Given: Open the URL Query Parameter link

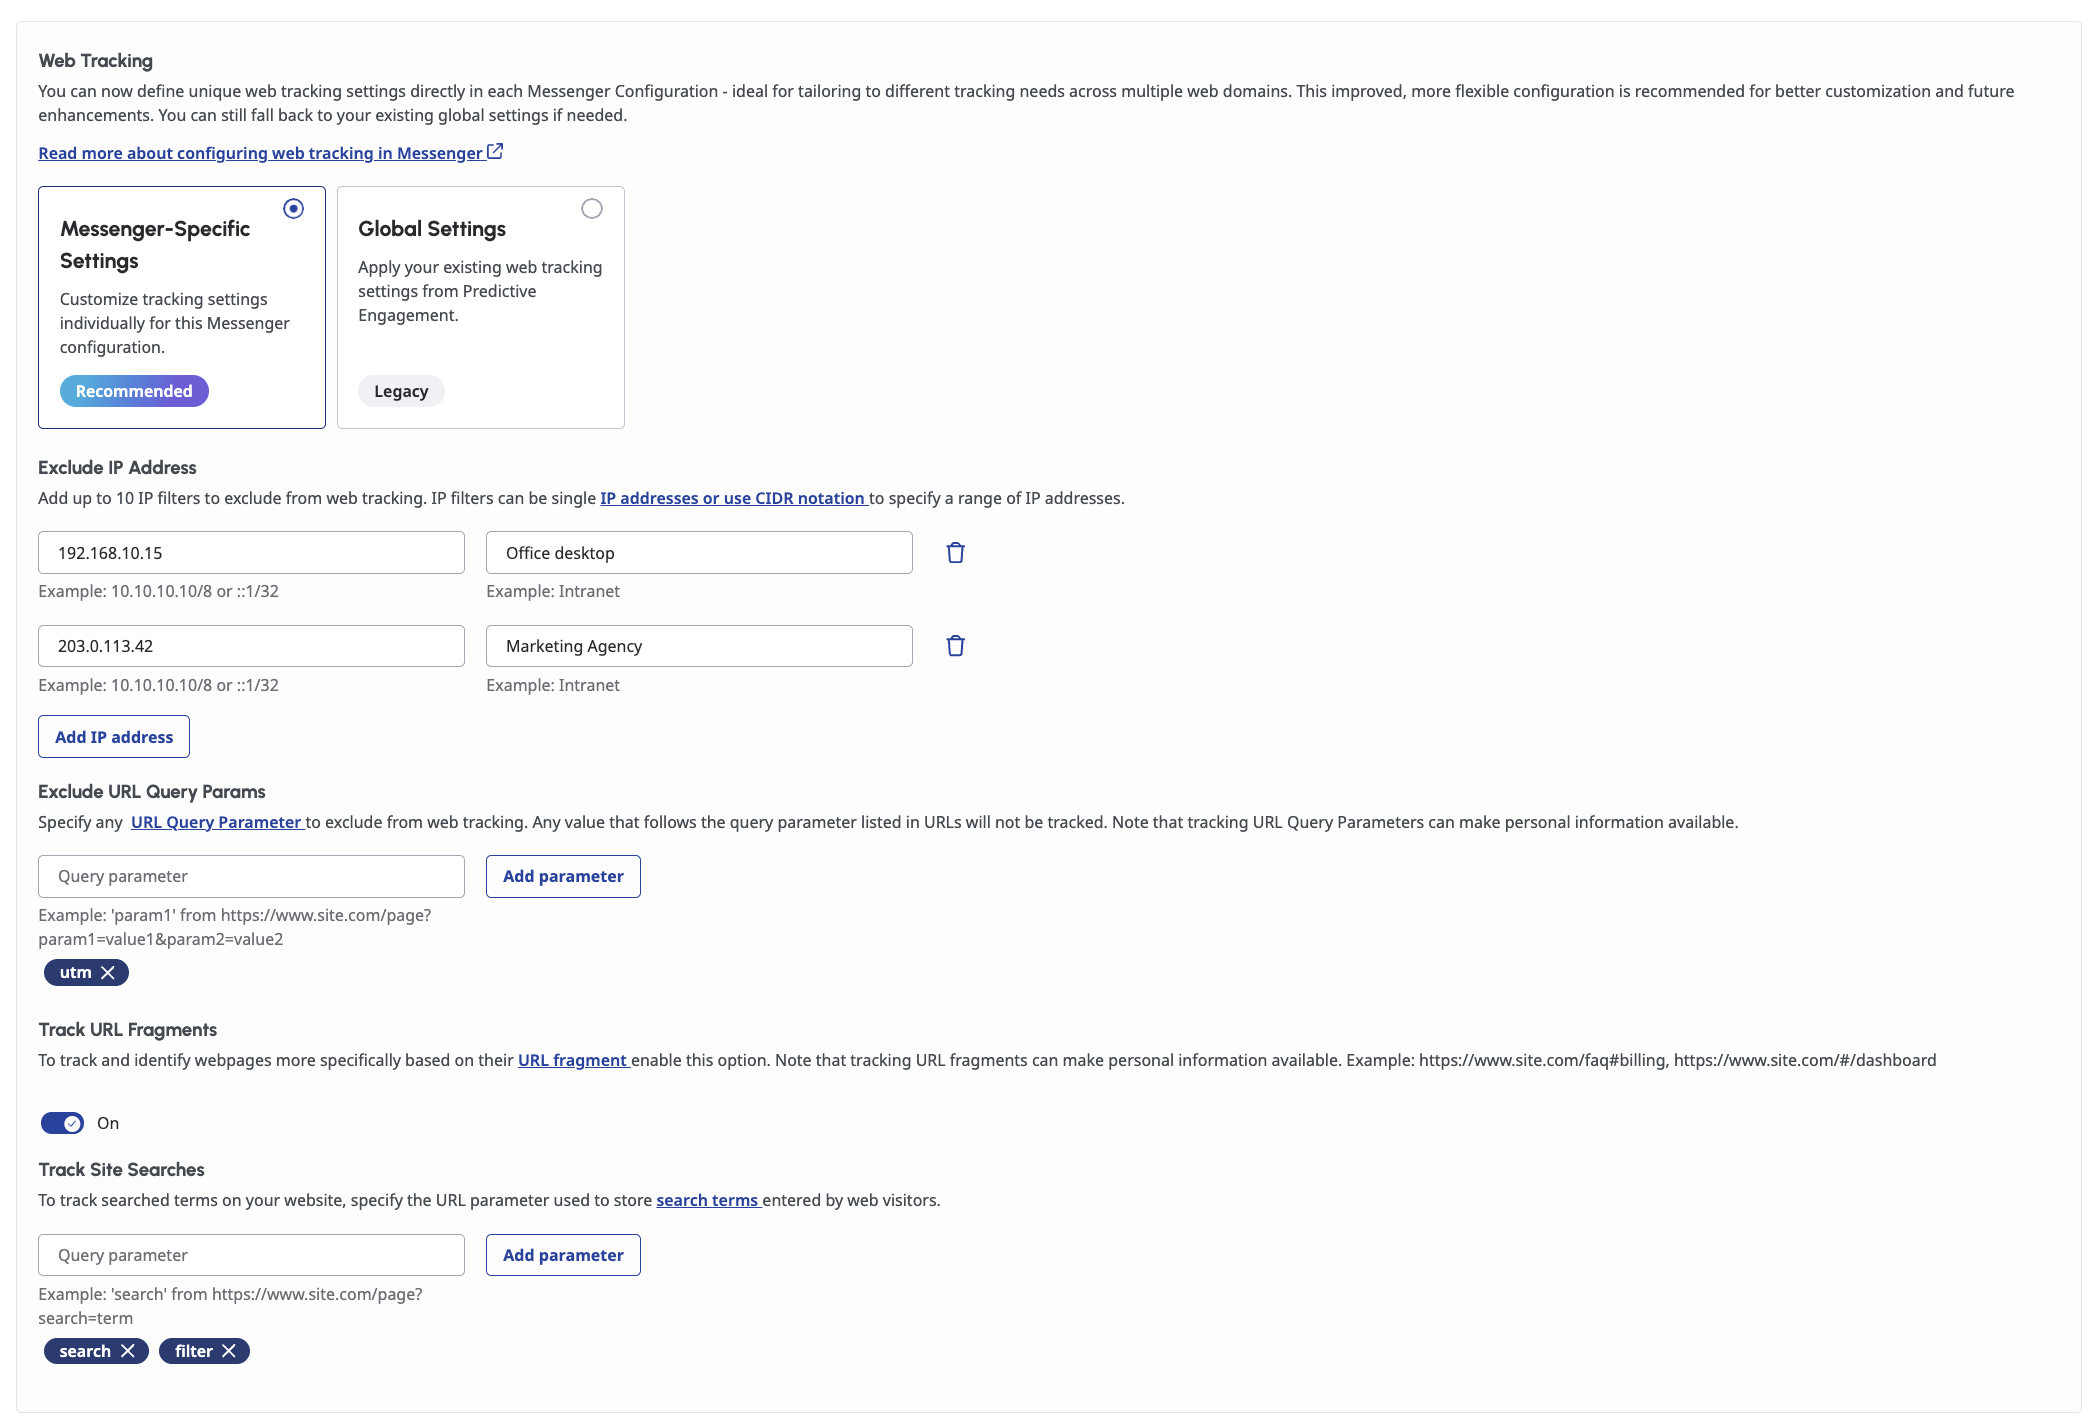Looking at the screenshot, I should (216, 822).
